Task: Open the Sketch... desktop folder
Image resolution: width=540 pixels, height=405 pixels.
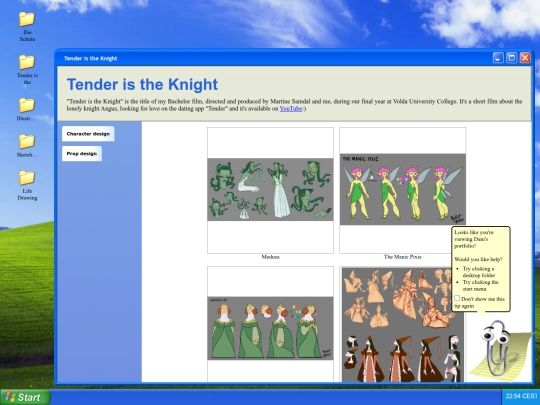Action: pyautogui.click(x=27, y=146)
